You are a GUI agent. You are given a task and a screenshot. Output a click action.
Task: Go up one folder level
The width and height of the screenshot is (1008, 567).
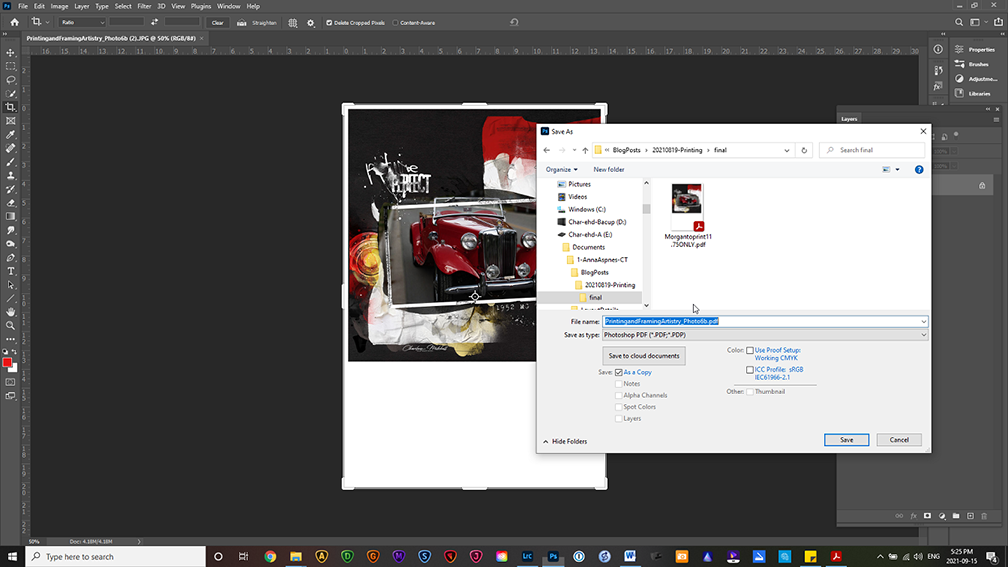[x=585, y=150]
